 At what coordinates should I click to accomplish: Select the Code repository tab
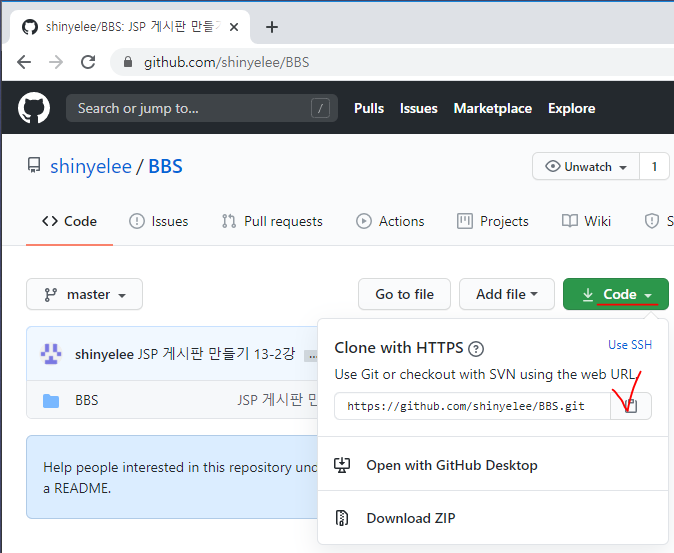69,221
